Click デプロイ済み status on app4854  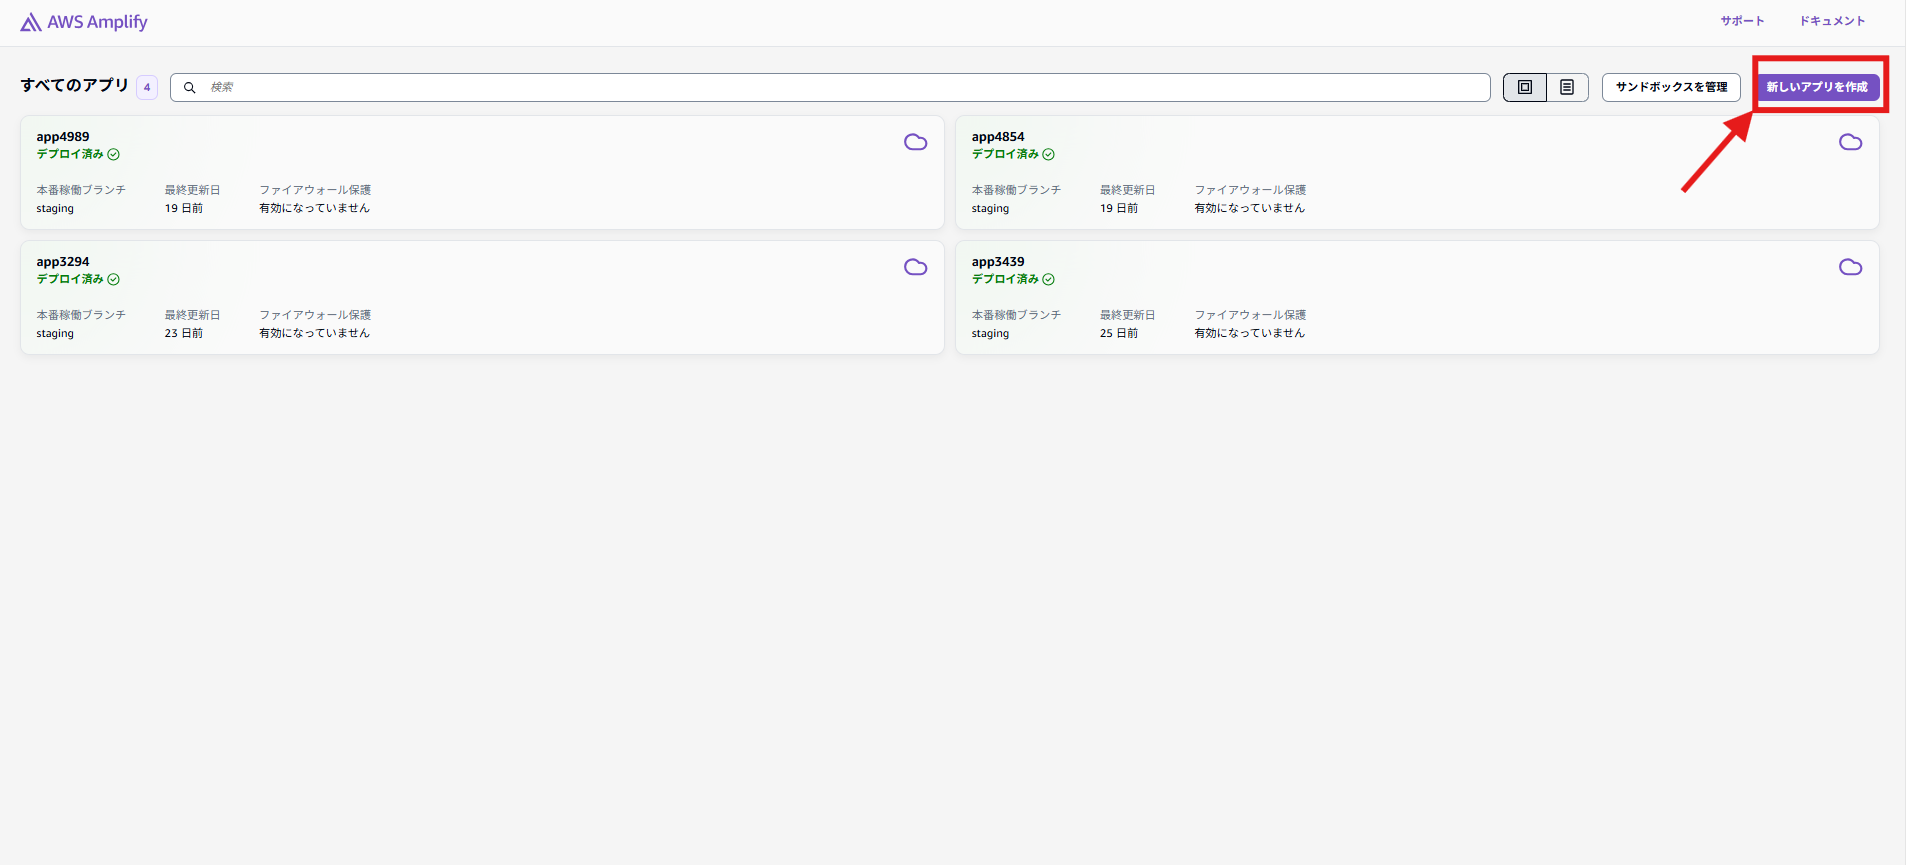click(1005, 154)
